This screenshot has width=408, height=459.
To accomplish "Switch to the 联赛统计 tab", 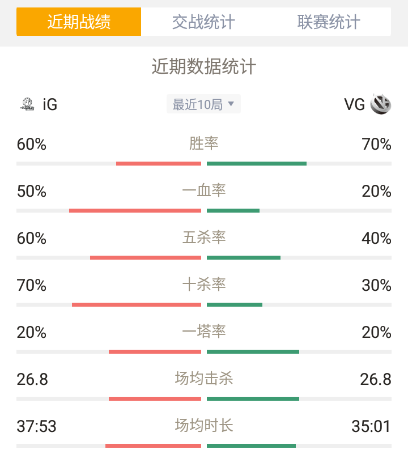I will 329,22.
